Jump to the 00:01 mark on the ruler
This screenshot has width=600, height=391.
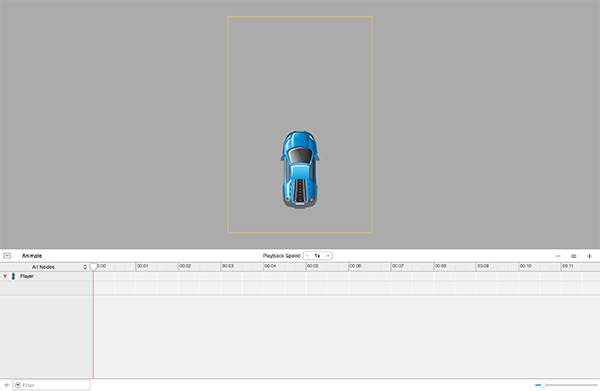click(142, 266)
